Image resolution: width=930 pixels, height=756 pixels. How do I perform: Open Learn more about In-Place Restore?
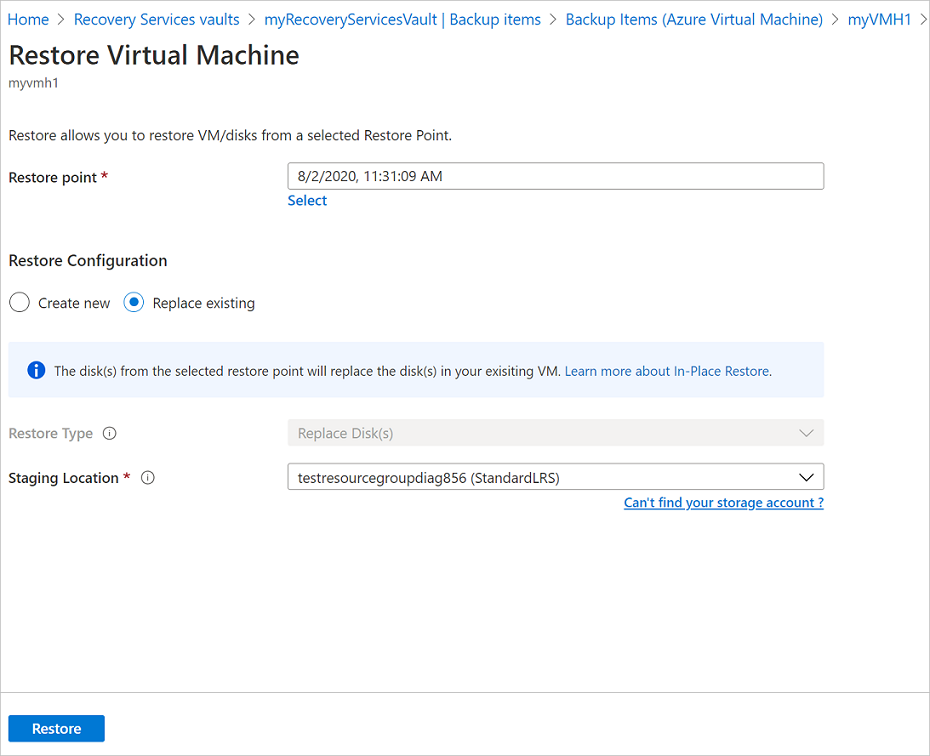pyautogui.click(x=666, y=370)
